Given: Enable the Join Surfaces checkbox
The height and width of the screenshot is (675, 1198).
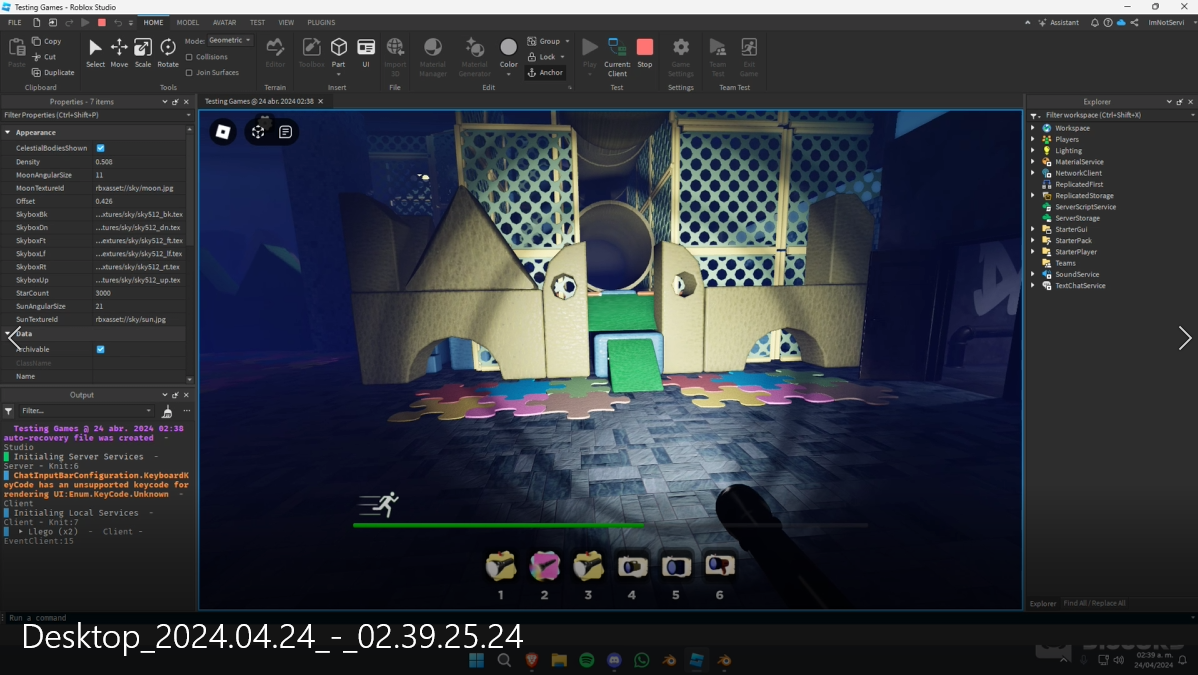Looking at the screenshot, I should [x=189, y=73].
